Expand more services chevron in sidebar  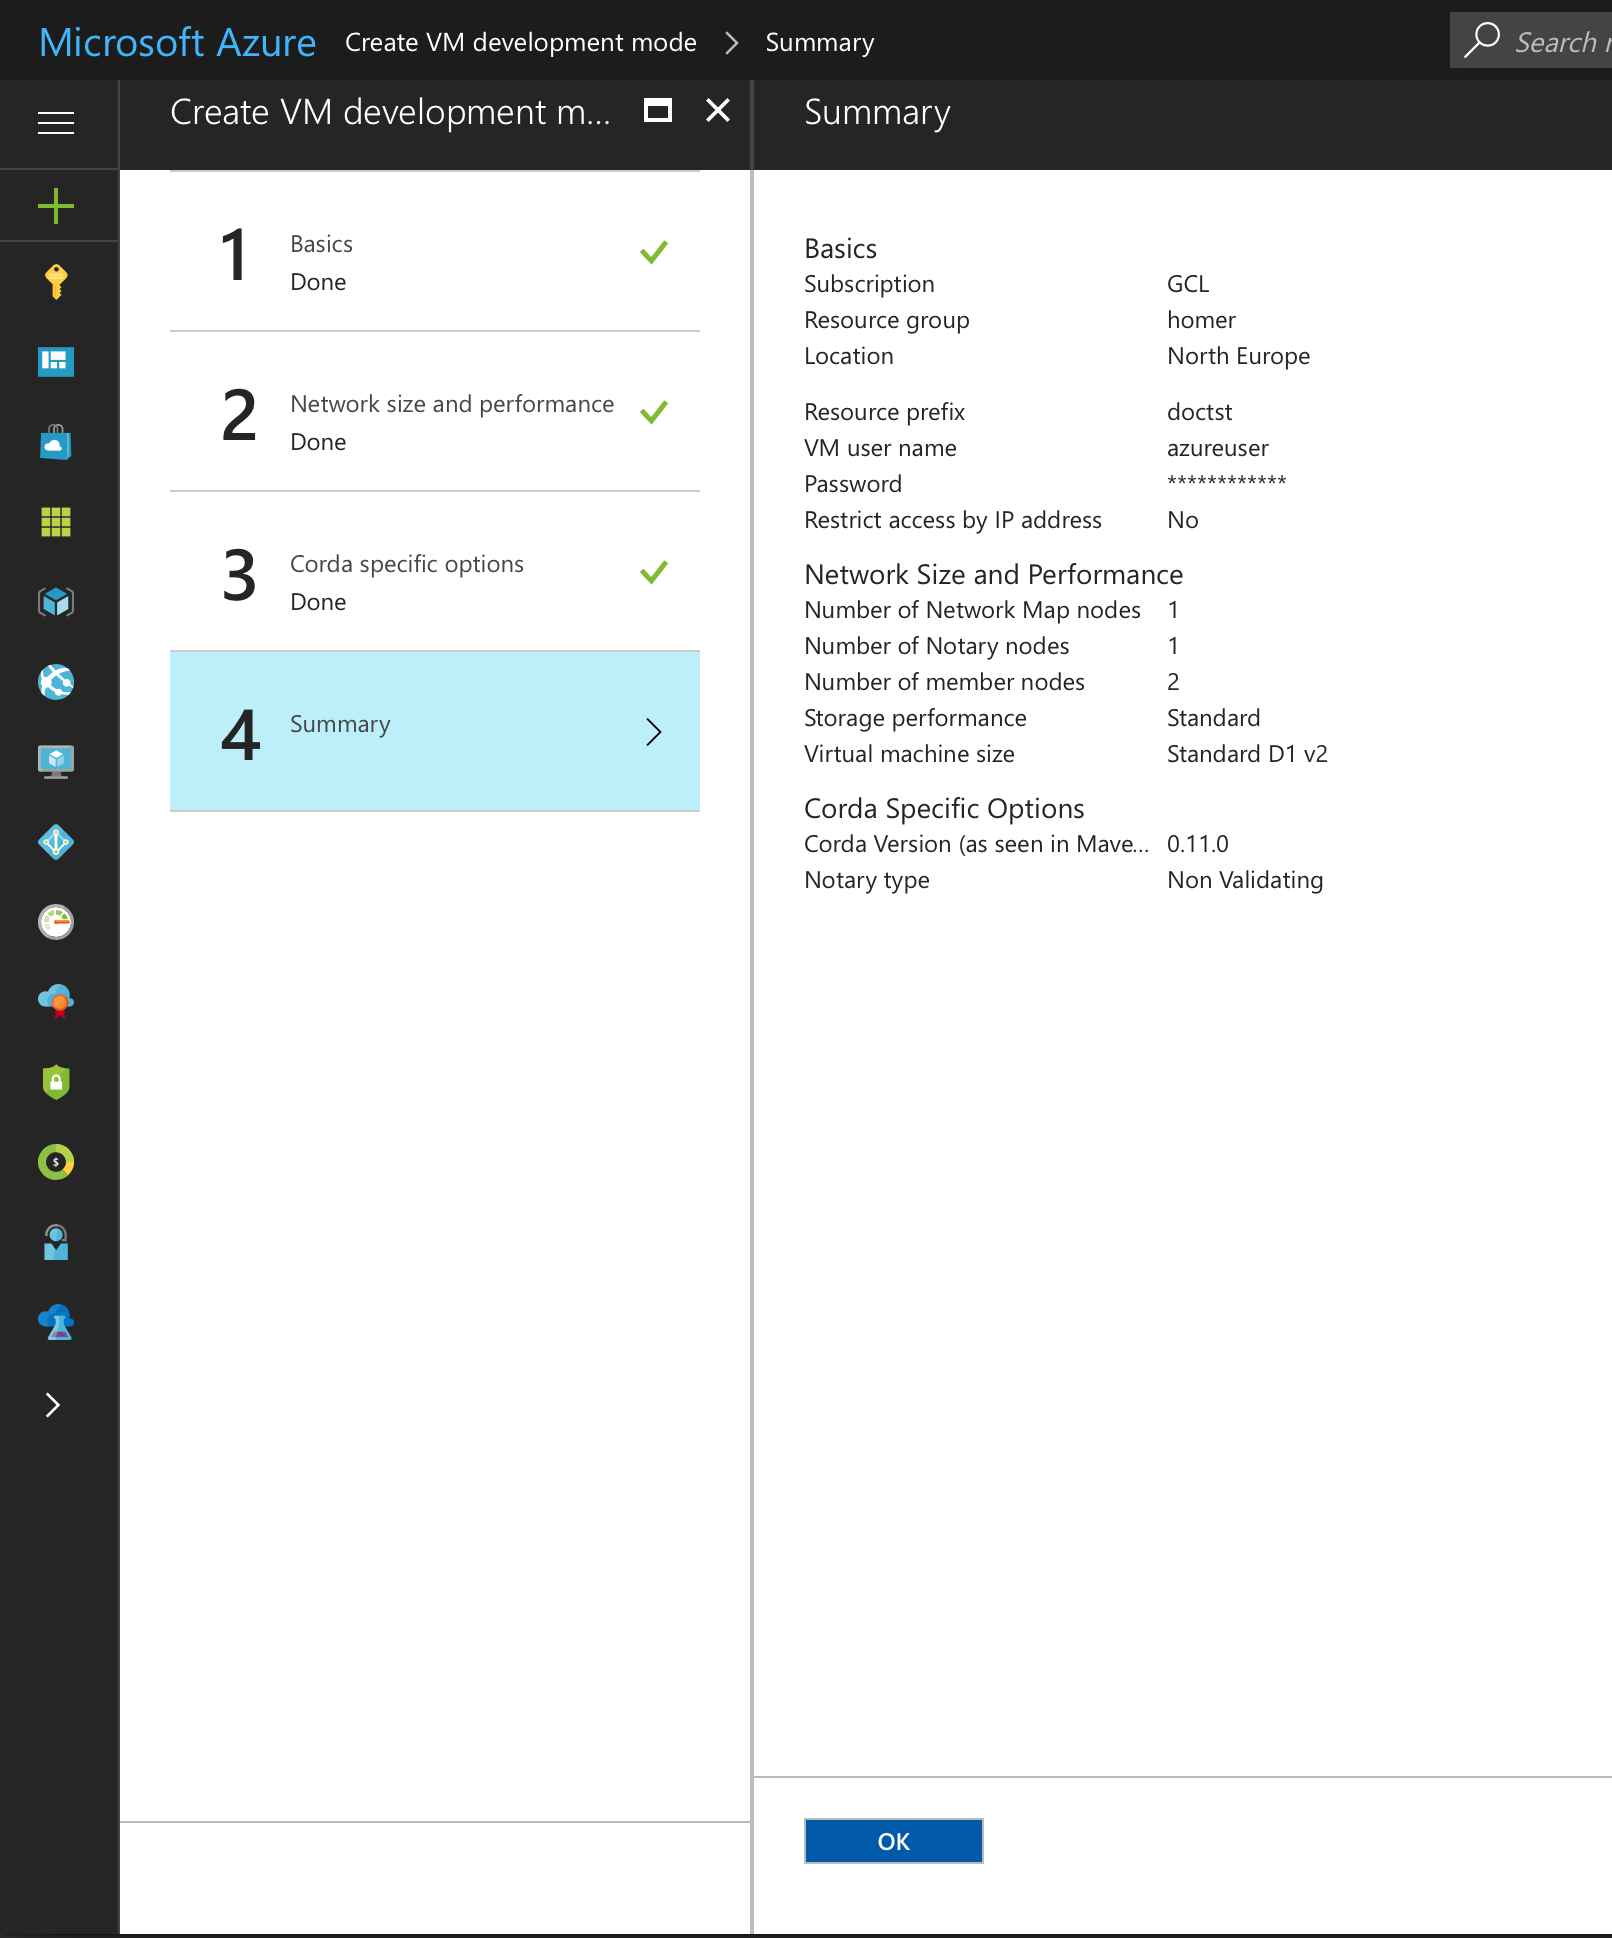point(54,1405)
